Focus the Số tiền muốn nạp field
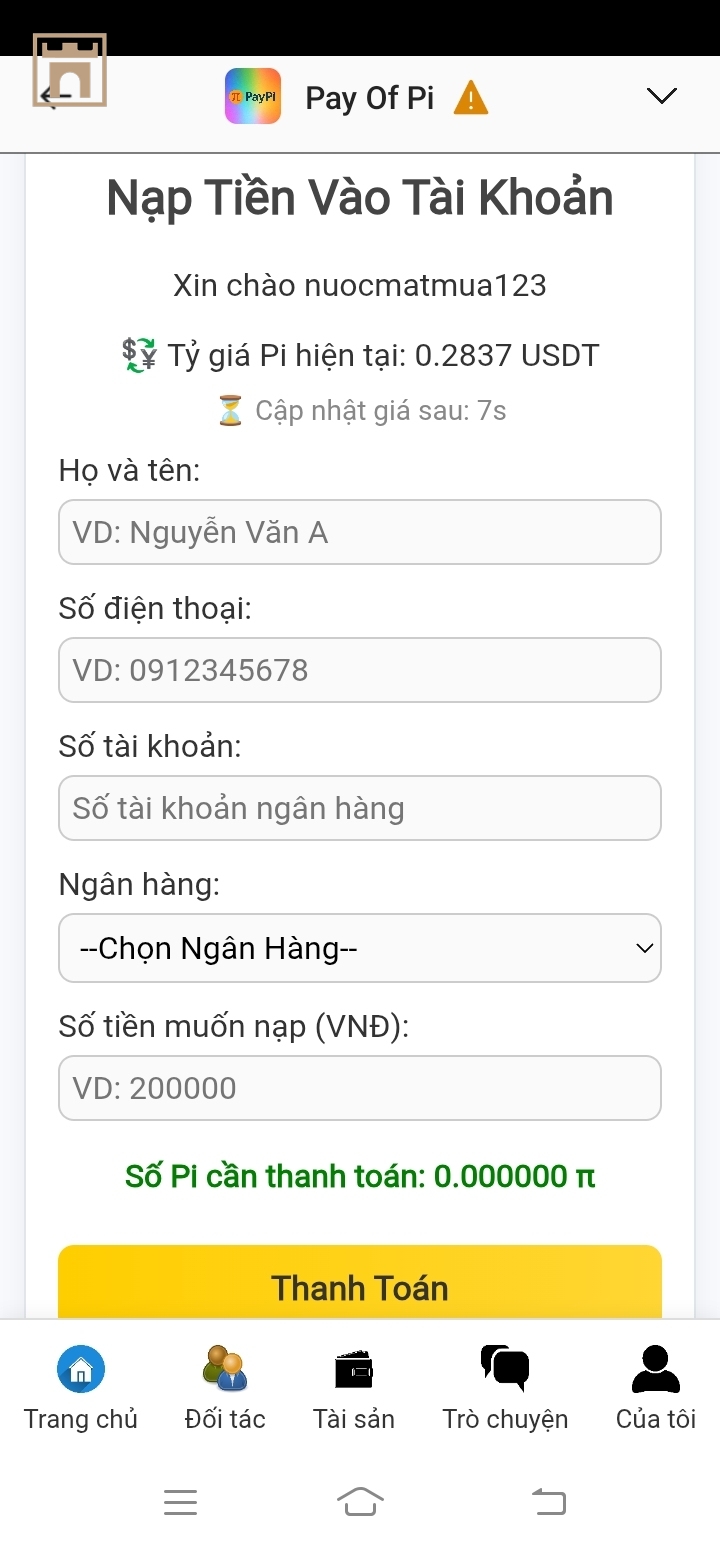Viewport: 720px width, 1544px height. [360, 1088]
